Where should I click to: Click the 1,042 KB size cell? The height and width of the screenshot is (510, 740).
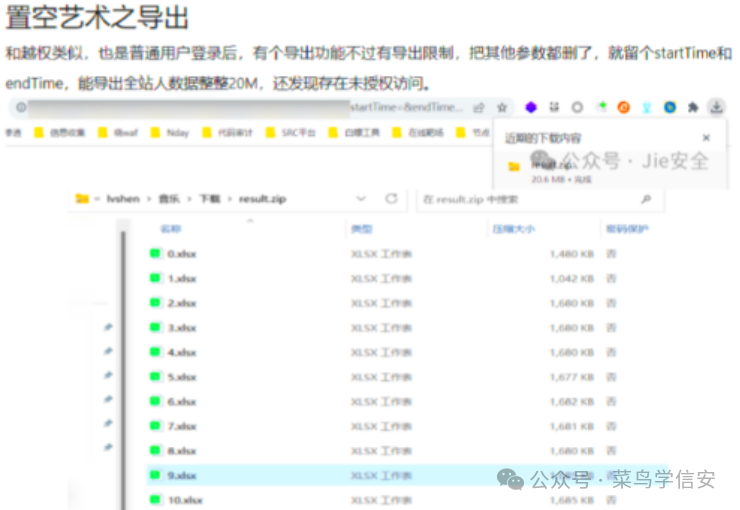tap(572, 278)
